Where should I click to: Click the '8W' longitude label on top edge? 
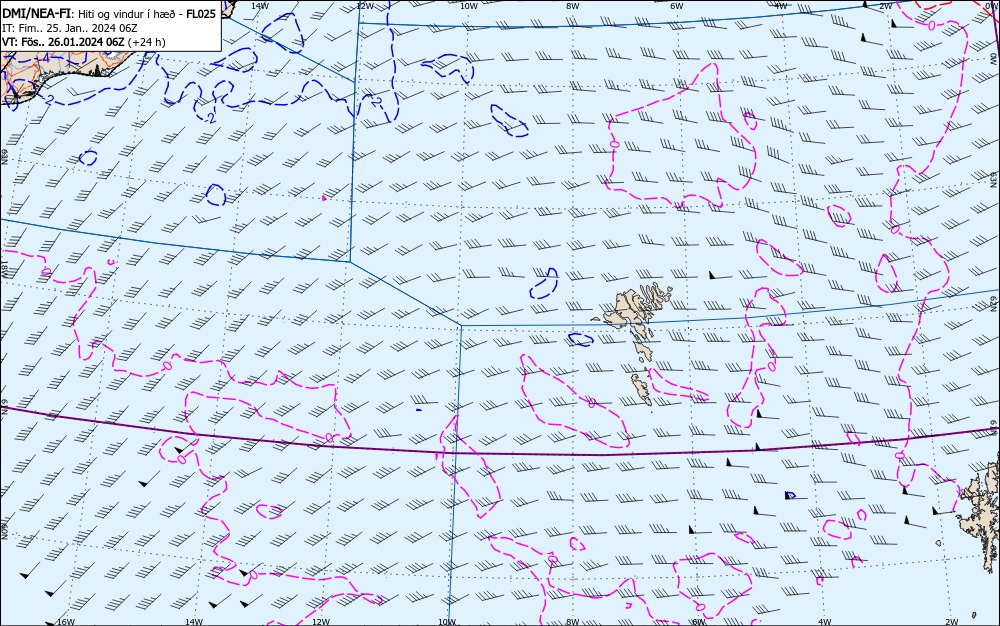tap(573, 6)
